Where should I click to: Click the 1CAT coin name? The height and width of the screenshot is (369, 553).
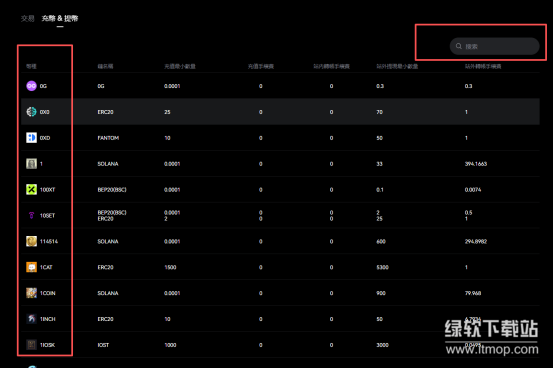[46, 267]
